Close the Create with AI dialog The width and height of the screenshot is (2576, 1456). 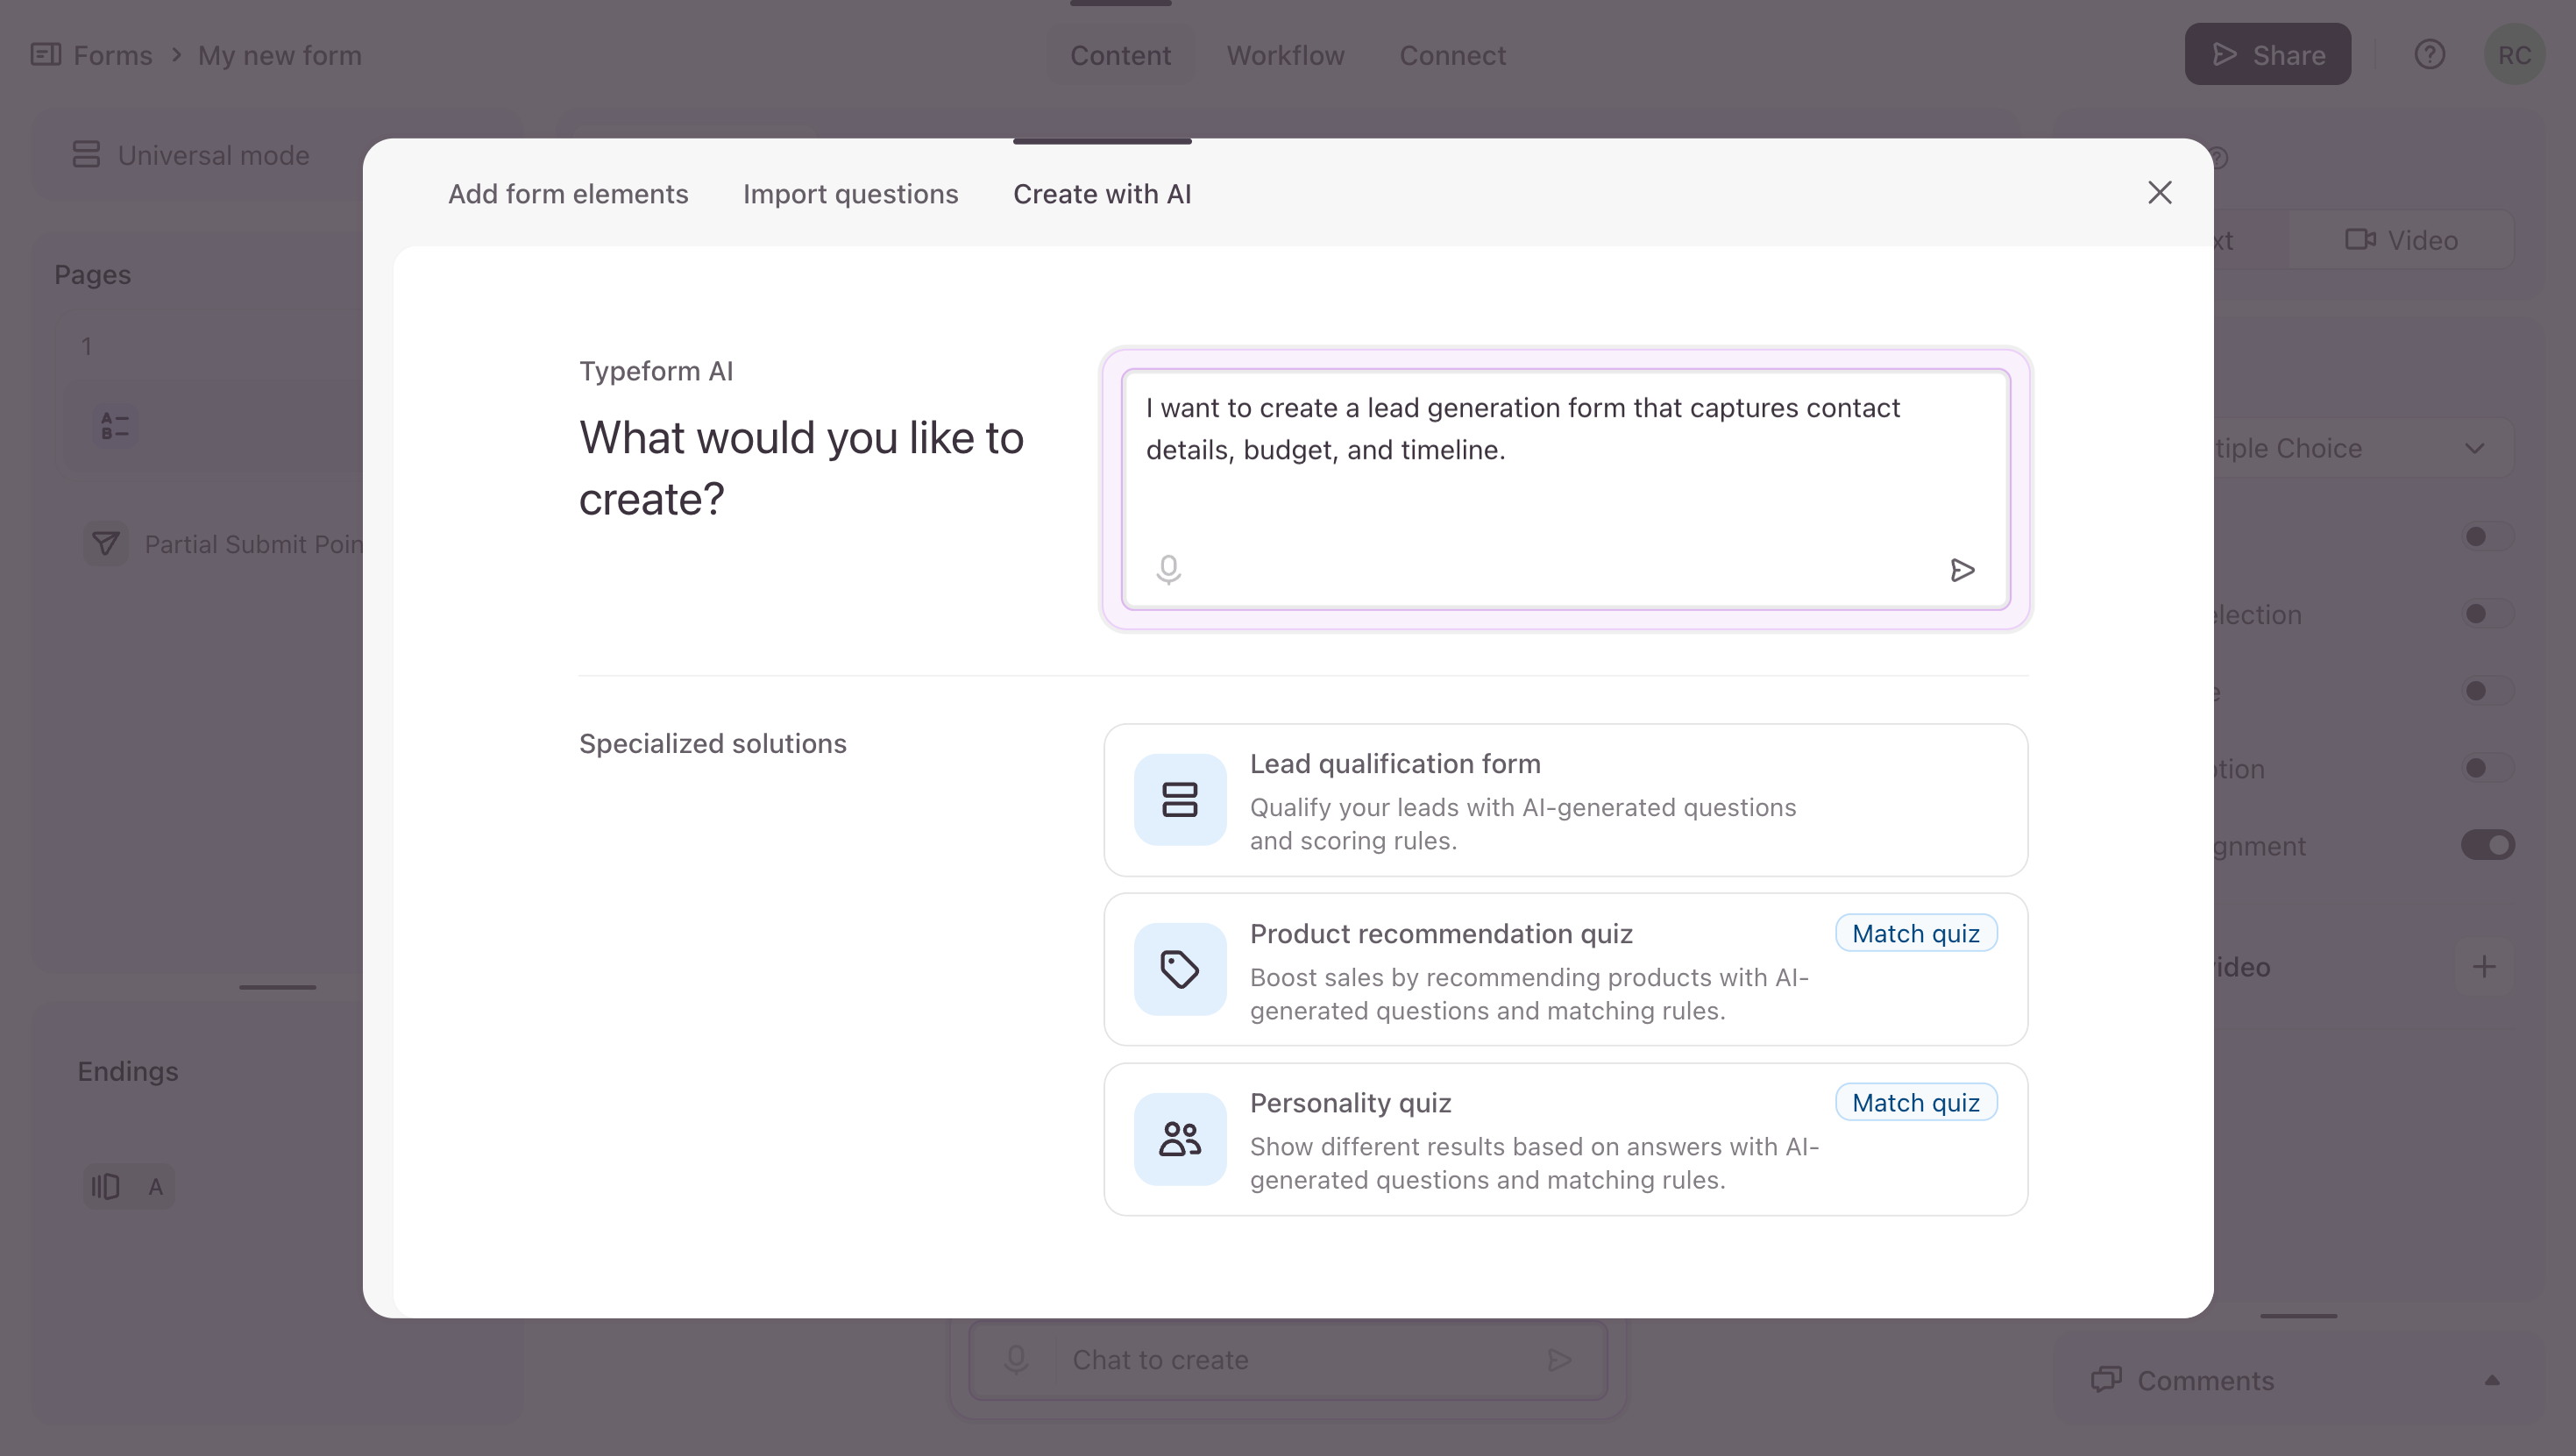click(2159, 192)
